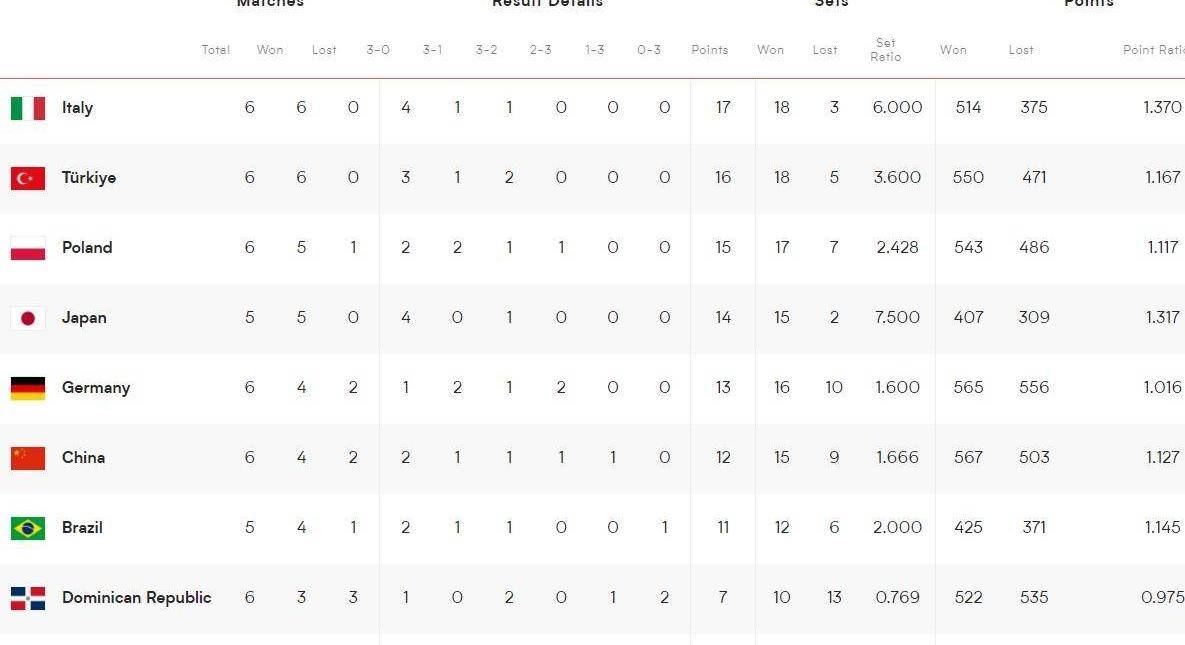1185x645 pixels.
Task: Click the Italy flag icon
Action: pos(28,108)
